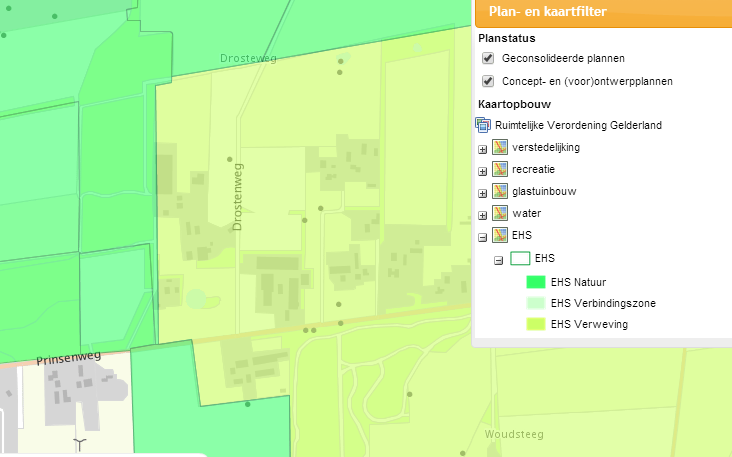Click the water layer map icon

500,214
